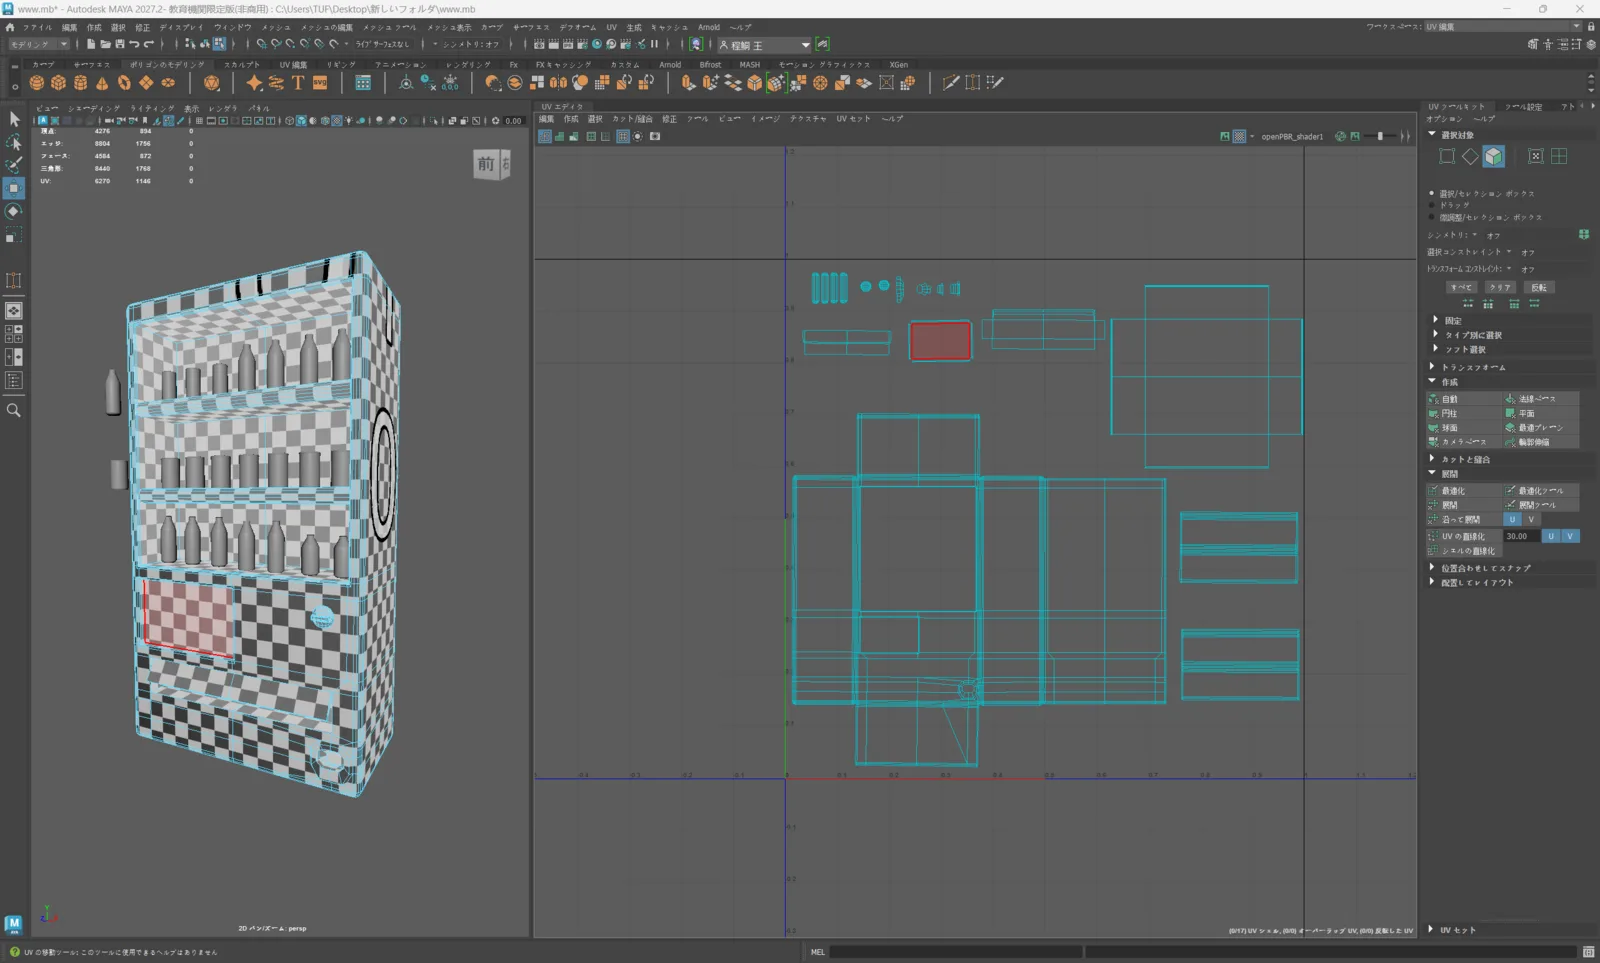
Task: Click the MEL command line input field
Action: coord(955,952)
